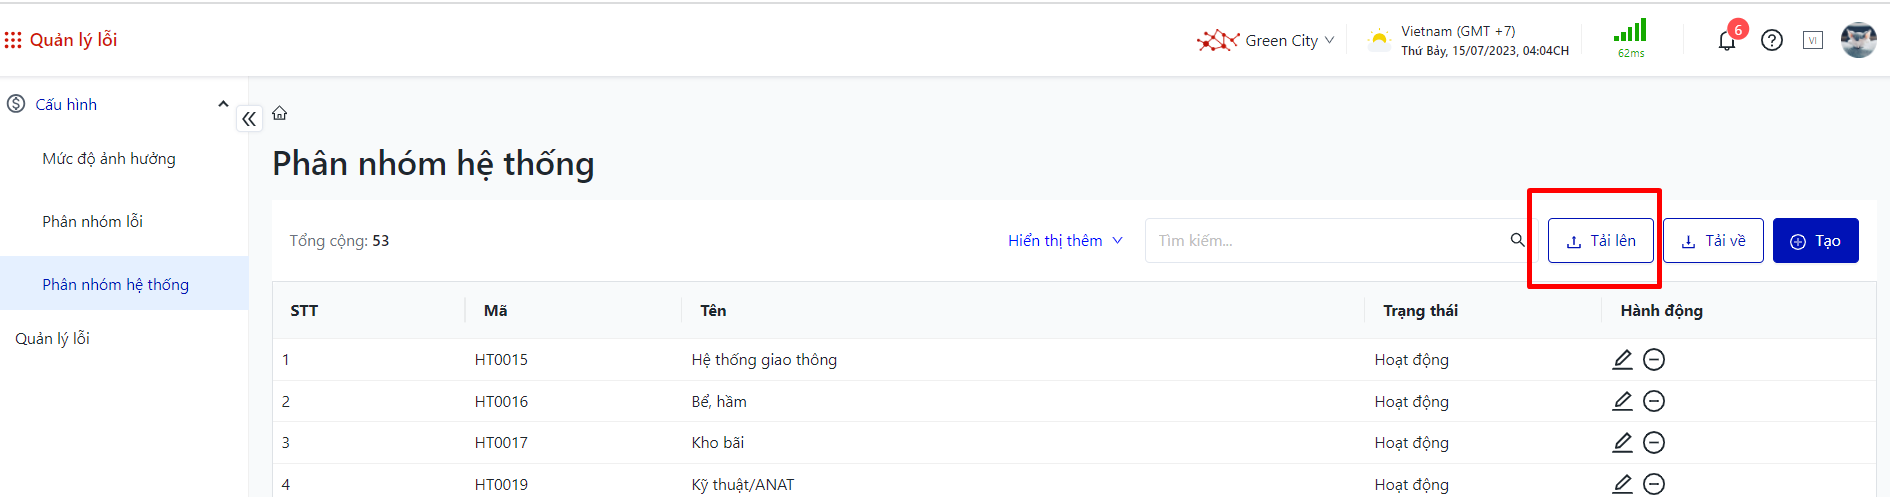Open the user avatar profile
1890x497 pixels.
(x=1858, y=40)
